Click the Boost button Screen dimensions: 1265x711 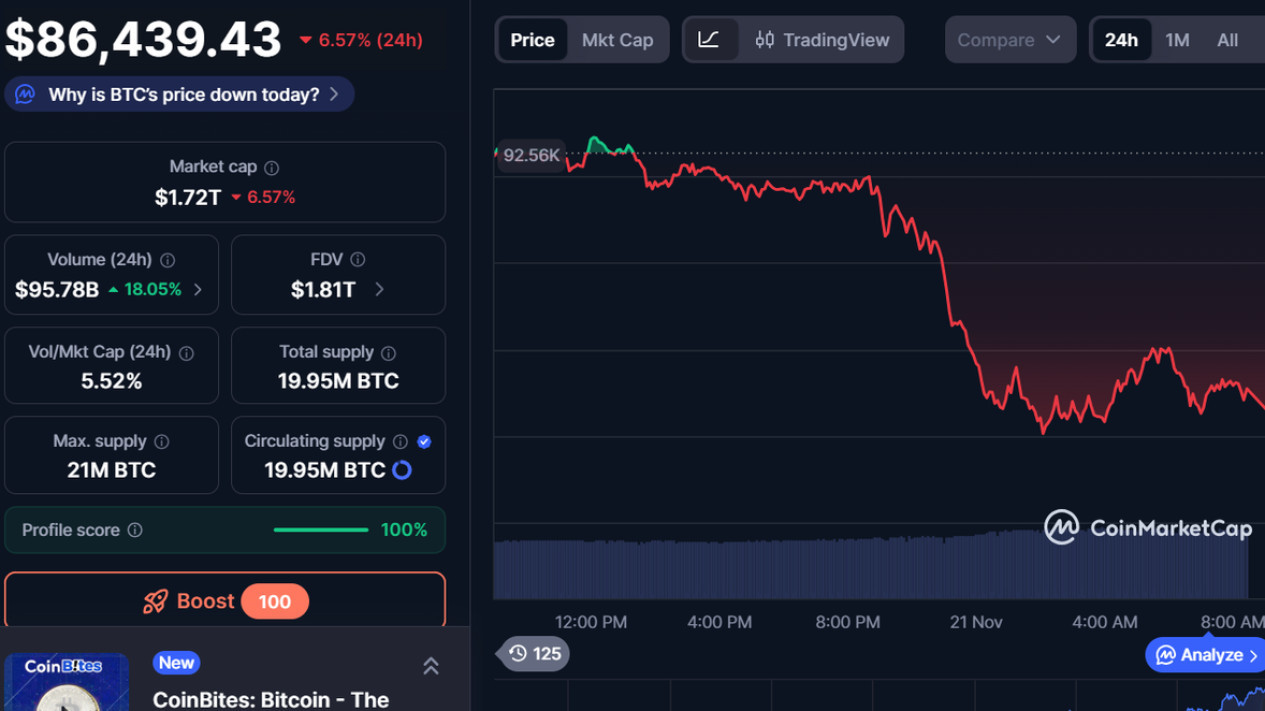(x=225, y=601)
